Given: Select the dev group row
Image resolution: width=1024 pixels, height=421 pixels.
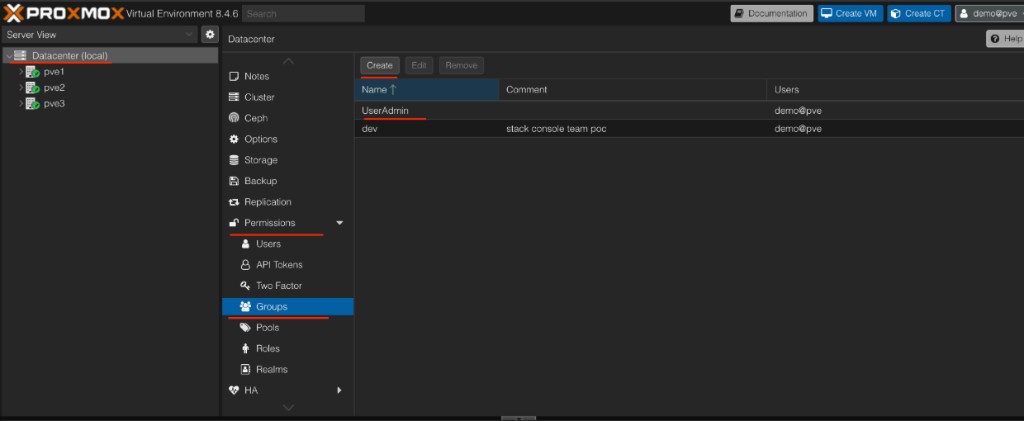Looking at the screenshot, I should click(x=689, y=129).
